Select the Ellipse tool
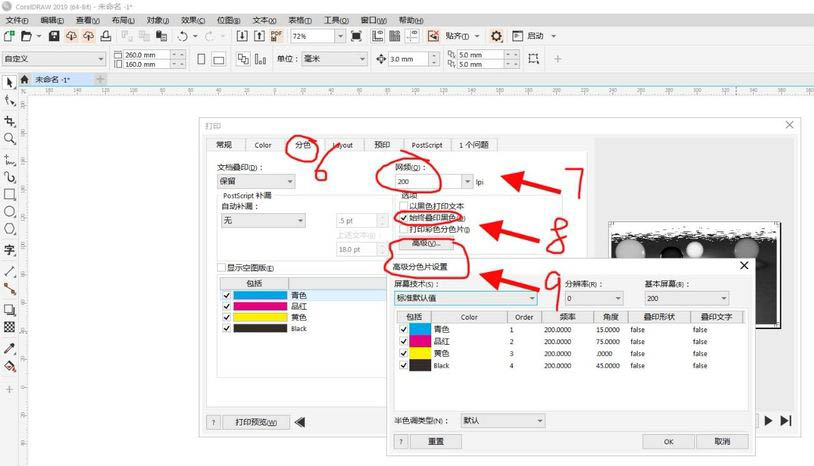This screenshot has height=466, width=814. point(9,212)
